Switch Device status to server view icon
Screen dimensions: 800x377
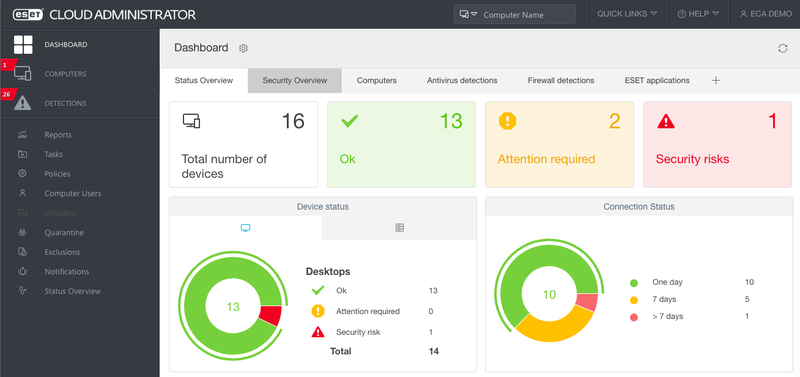pyautogui.click(x=399, y=228)
